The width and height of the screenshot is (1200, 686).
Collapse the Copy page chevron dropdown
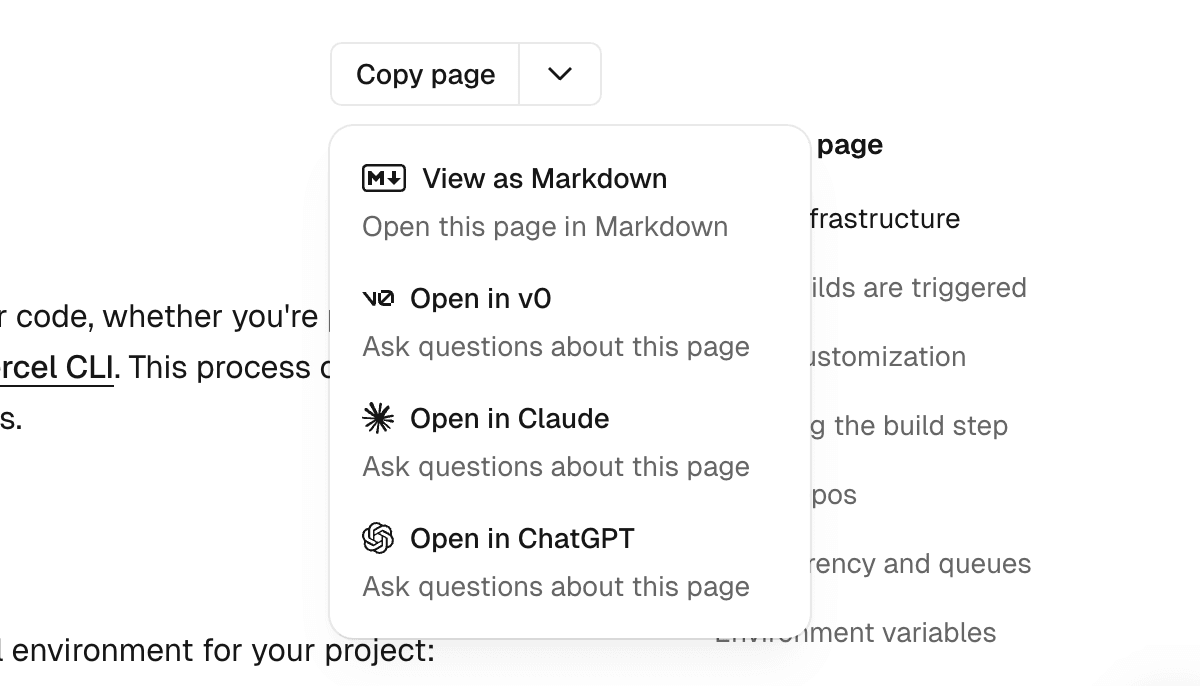tap(560, 74)
